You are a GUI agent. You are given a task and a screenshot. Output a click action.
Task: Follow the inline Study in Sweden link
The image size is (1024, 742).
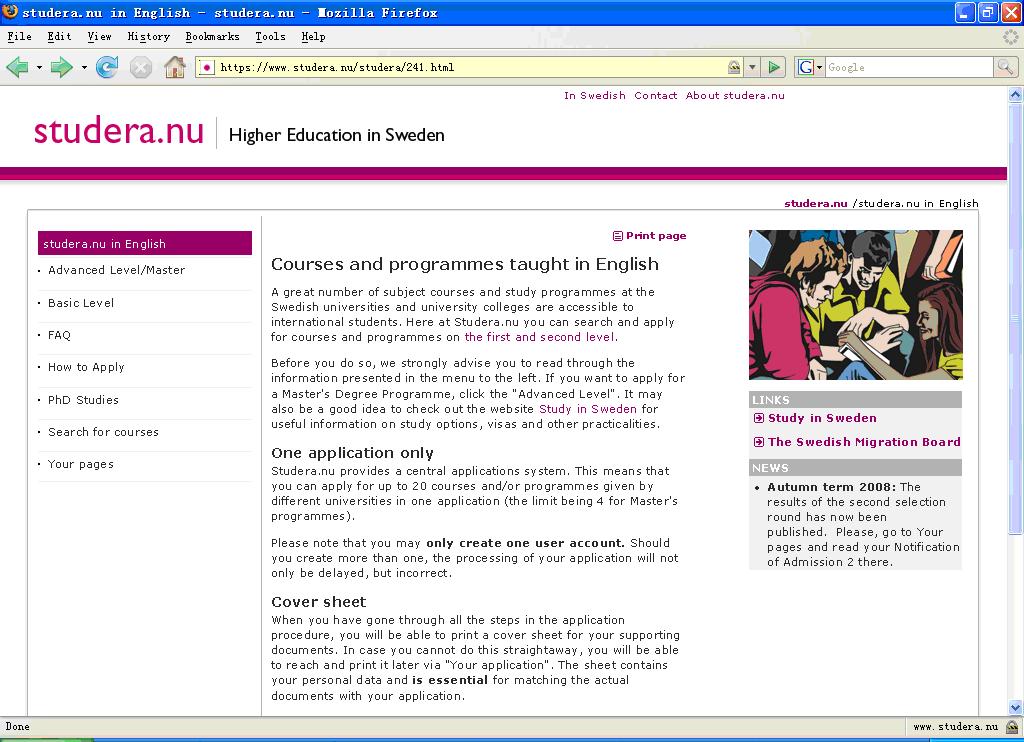pyautogui.click(x=588, y=409)
